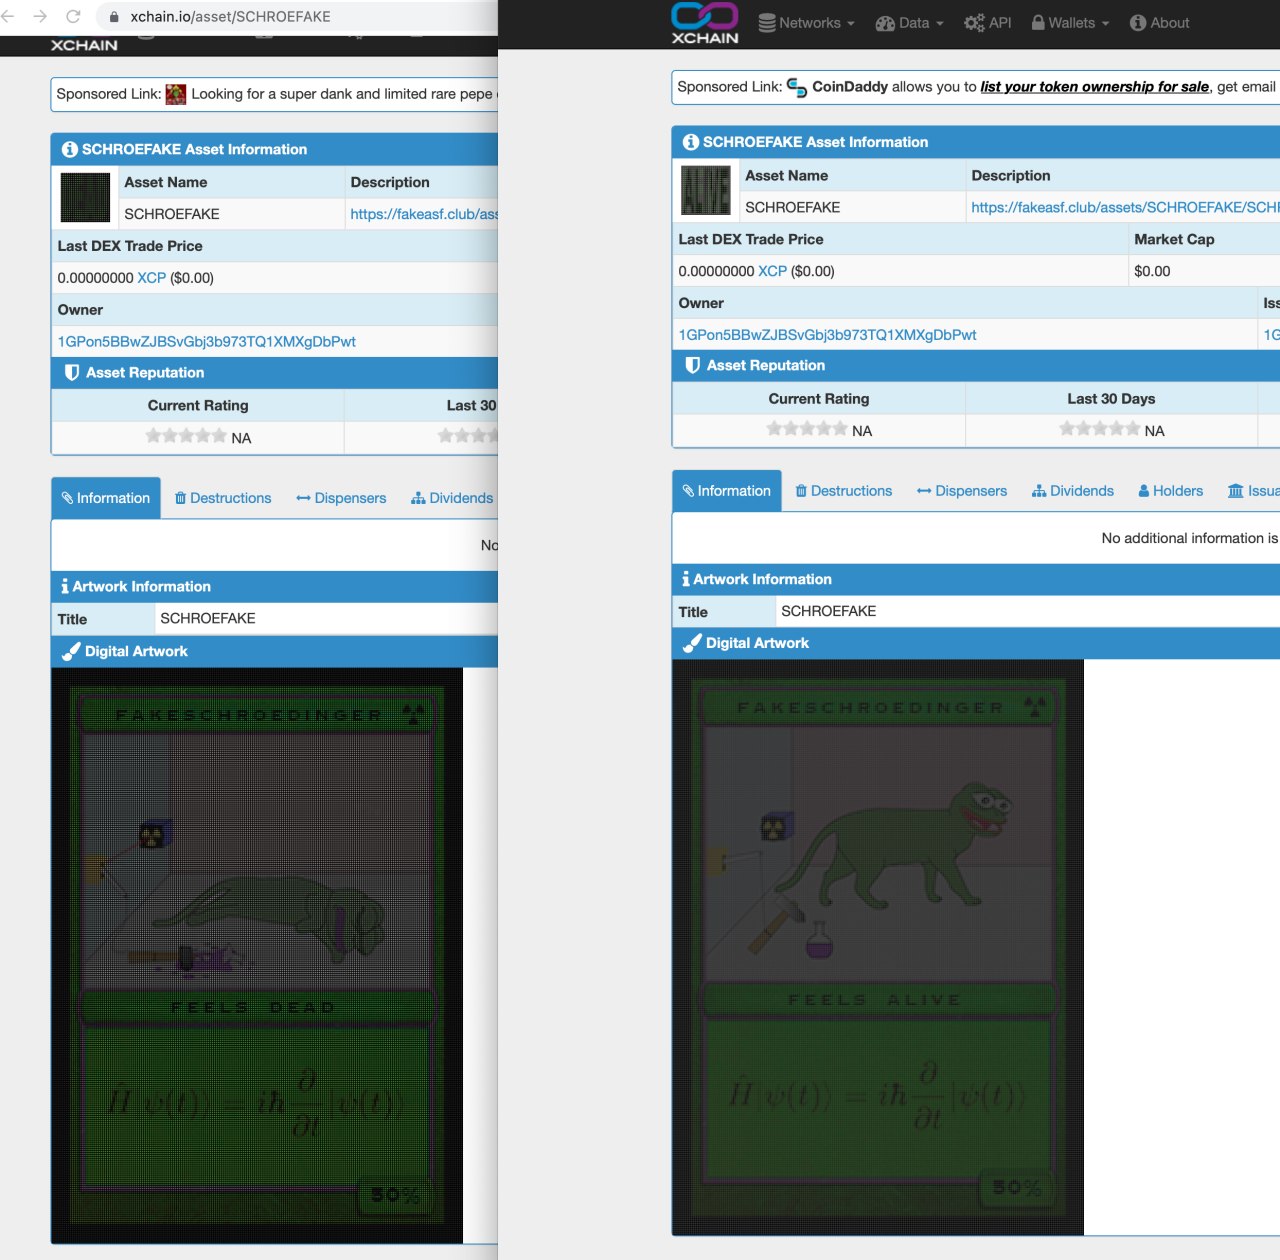Expand the Networks dropdown menu
The image size is (1280, 1260).
pyautogui.click(x=807, y=23)
